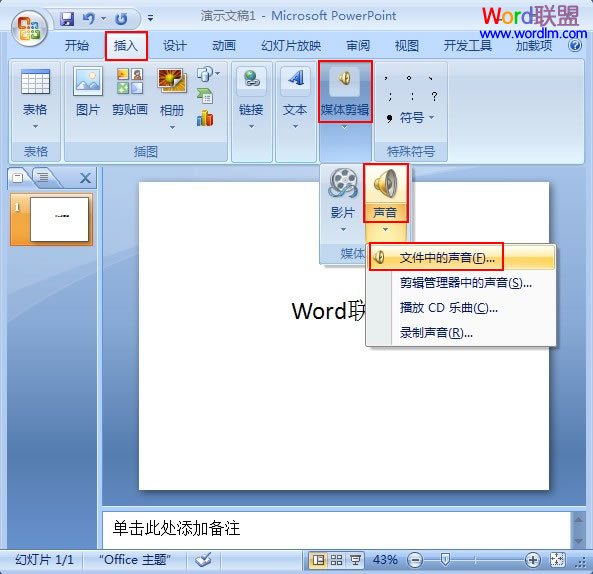Open the Office button menu
This screenshot has height=574, width=593.
point(29,28)
